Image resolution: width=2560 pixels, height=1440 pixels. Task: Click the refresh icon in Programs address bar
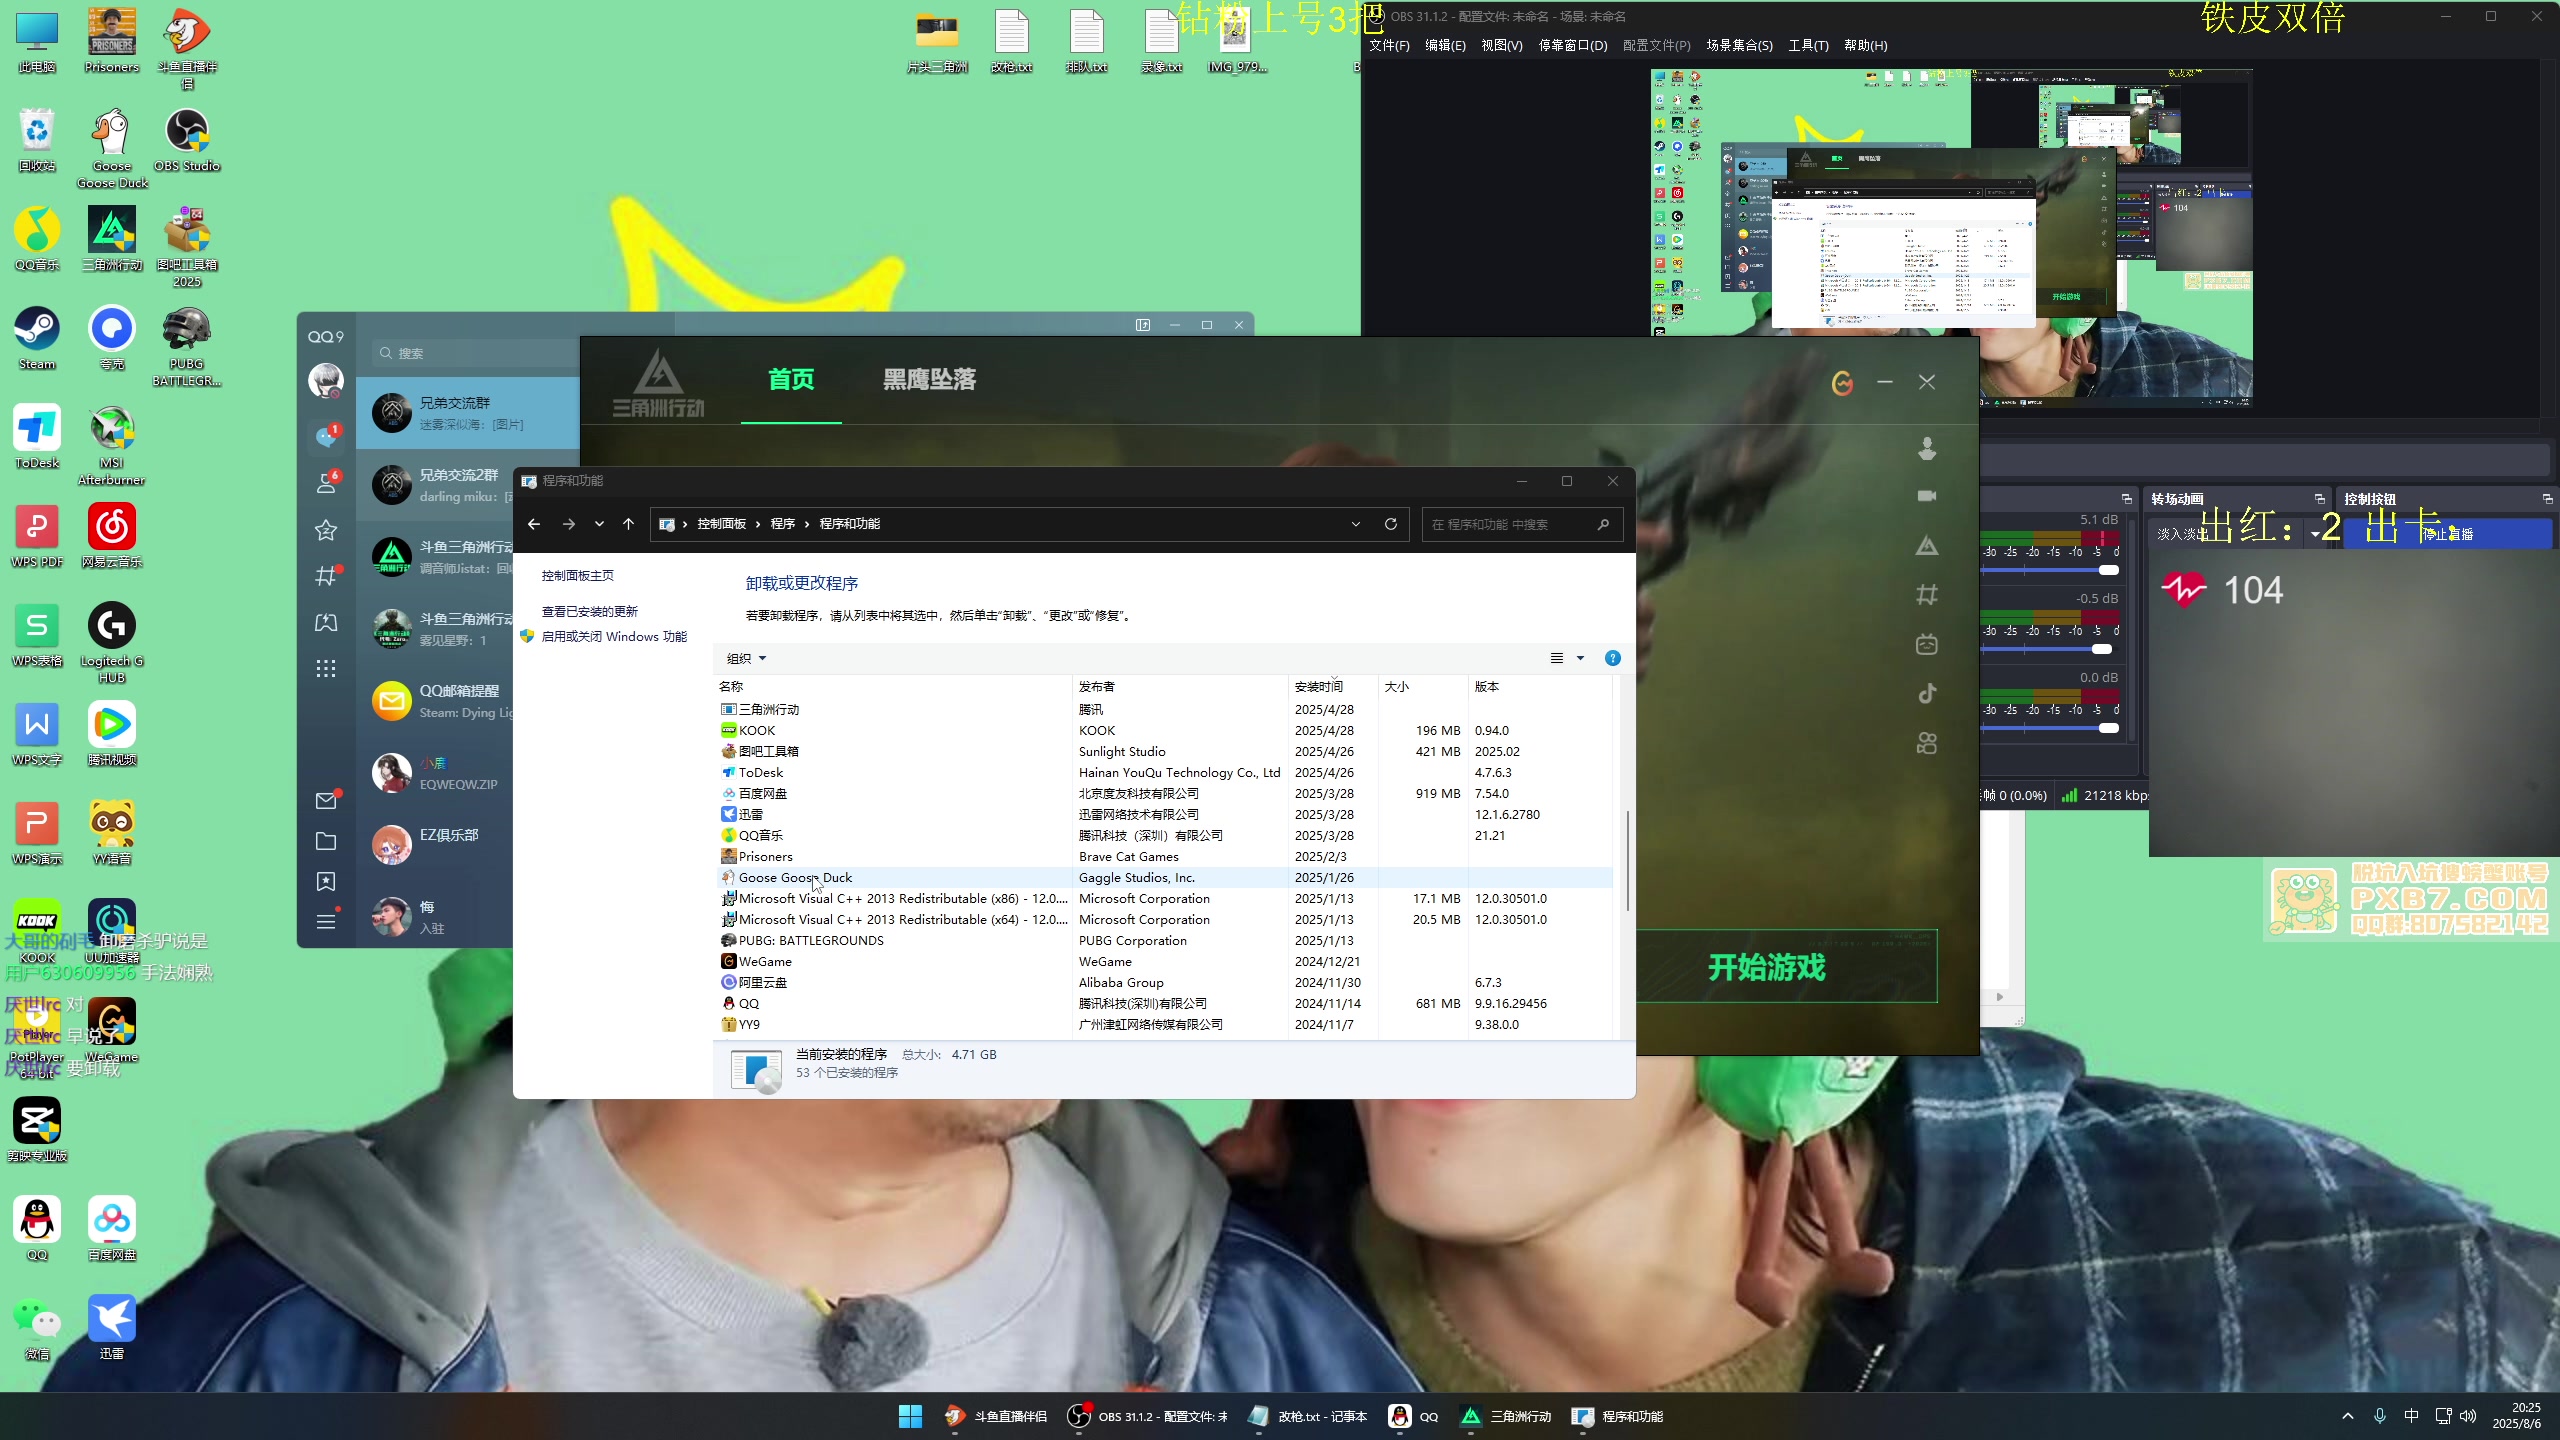1390,524
